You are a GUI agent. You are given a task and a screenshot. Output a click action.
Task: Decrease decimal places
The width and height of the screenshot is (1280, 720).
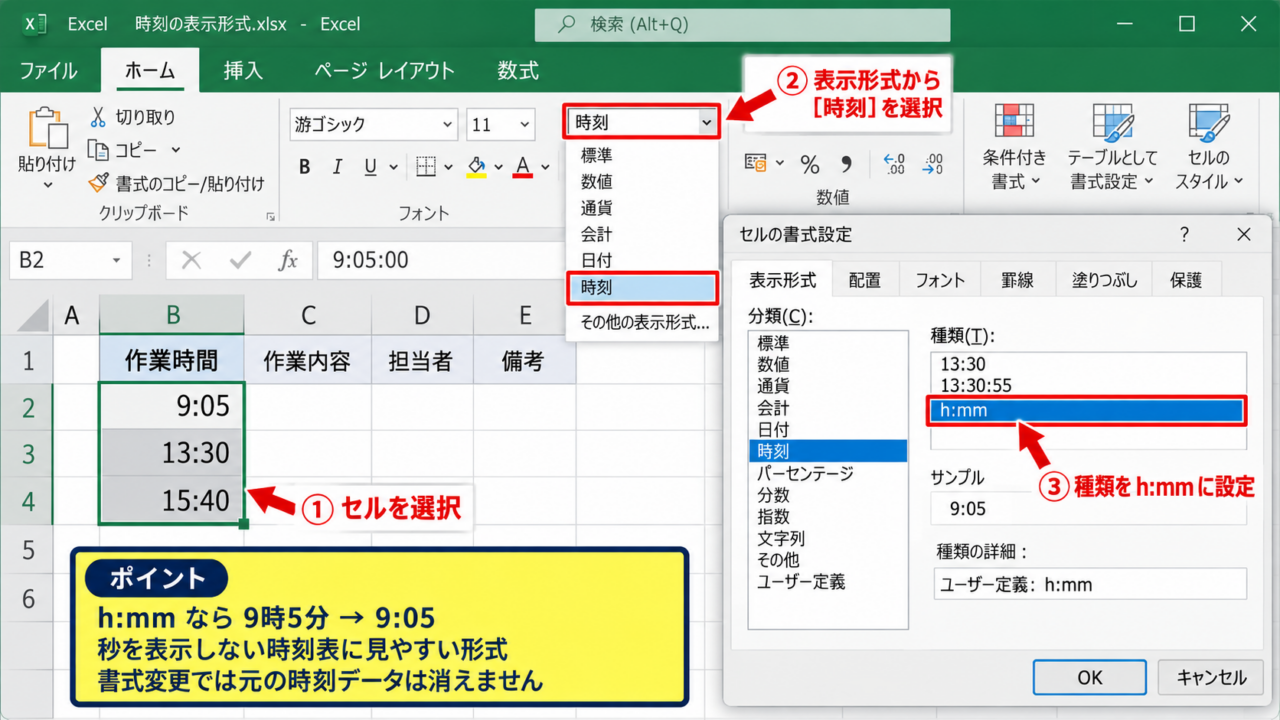(933, 163)
